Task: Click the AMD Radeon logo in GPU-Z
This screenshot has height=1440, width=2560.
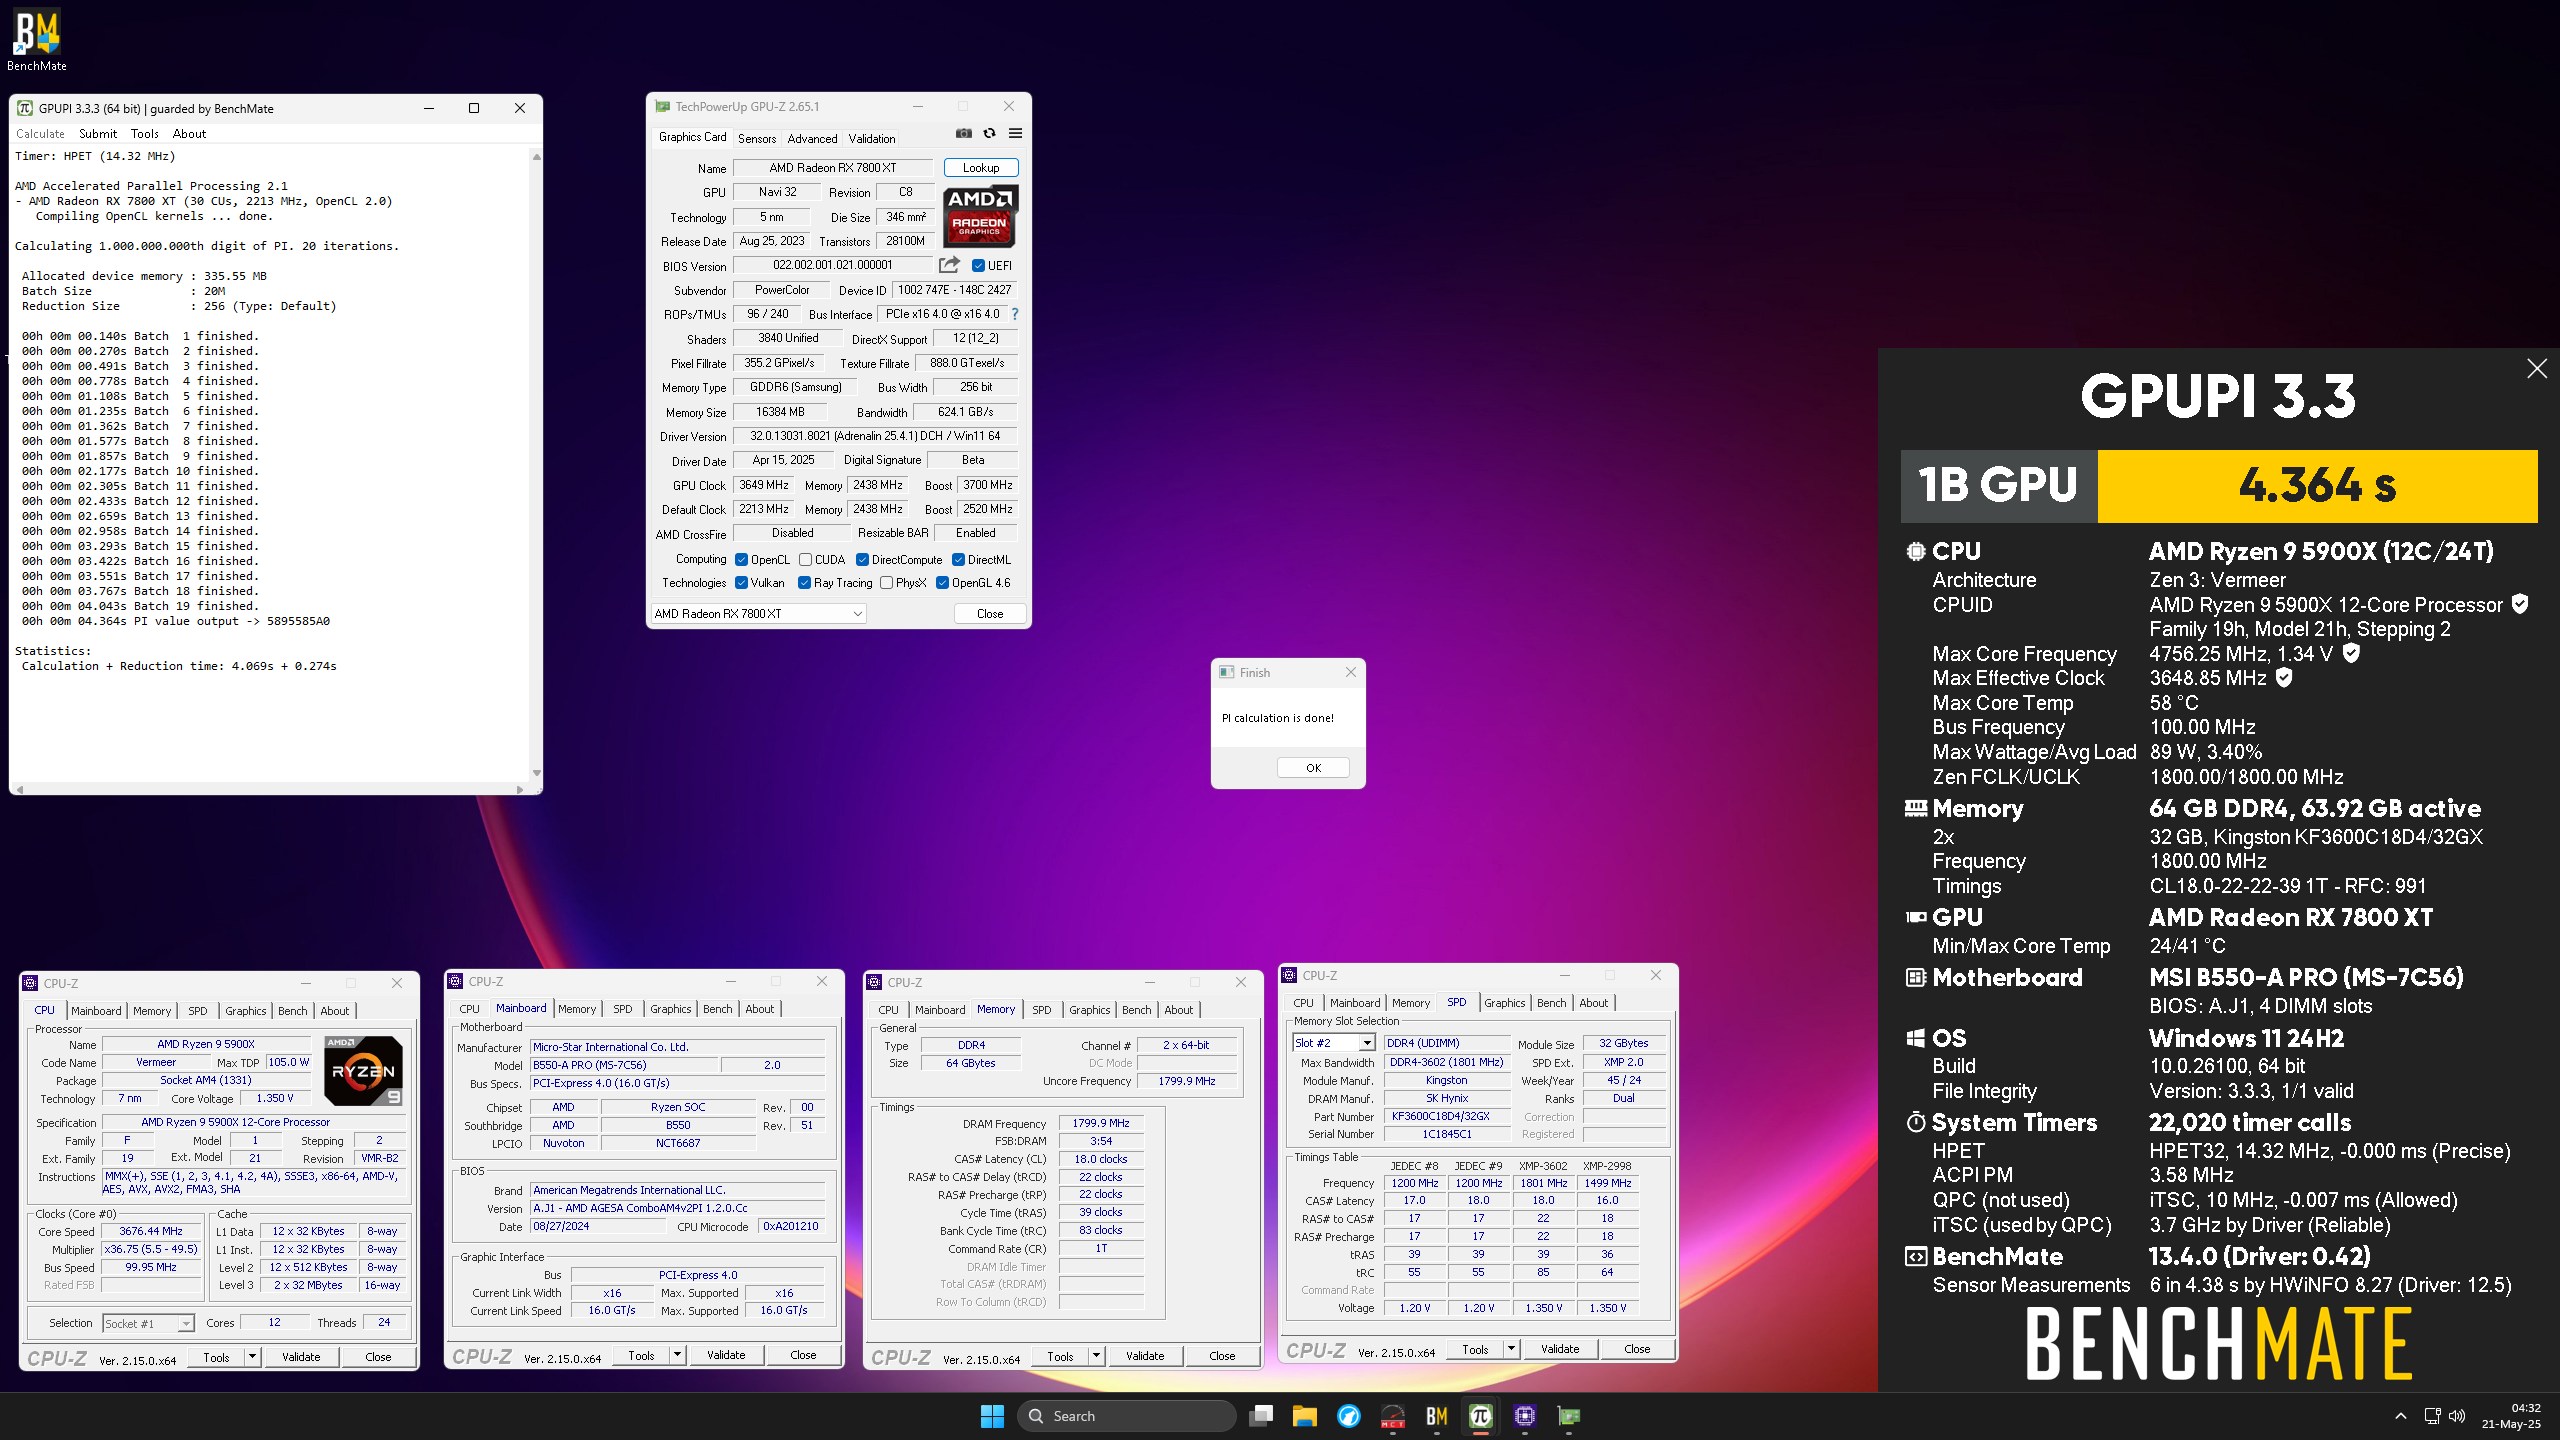Action: pos(980,215)
